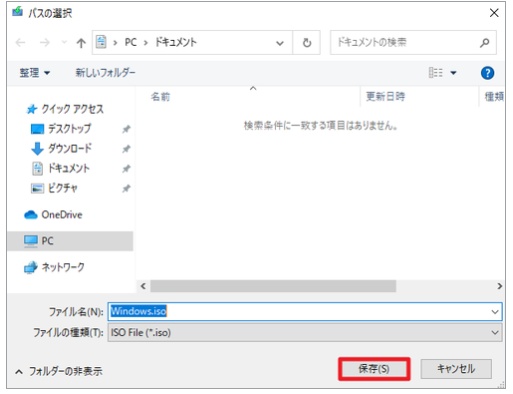This screenshot has height=394, width=513.
Task: Click the 保存(S) button
Action: click(x=374, y=369)
